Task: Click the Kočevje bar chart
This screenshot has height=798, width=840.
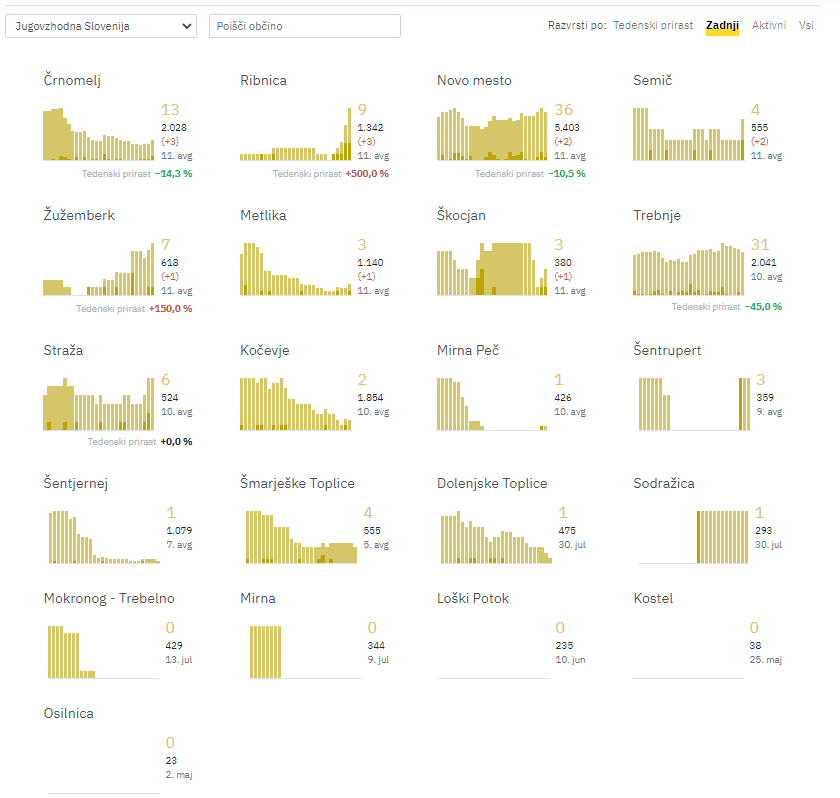Action: (296, 404)
